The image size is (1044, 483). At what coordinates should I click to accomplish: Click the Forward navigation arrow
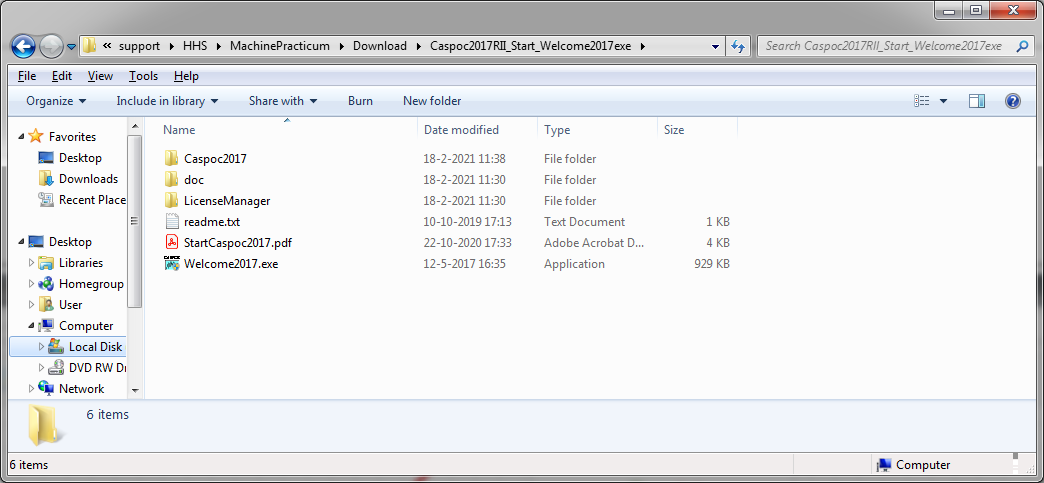[51, 46]
